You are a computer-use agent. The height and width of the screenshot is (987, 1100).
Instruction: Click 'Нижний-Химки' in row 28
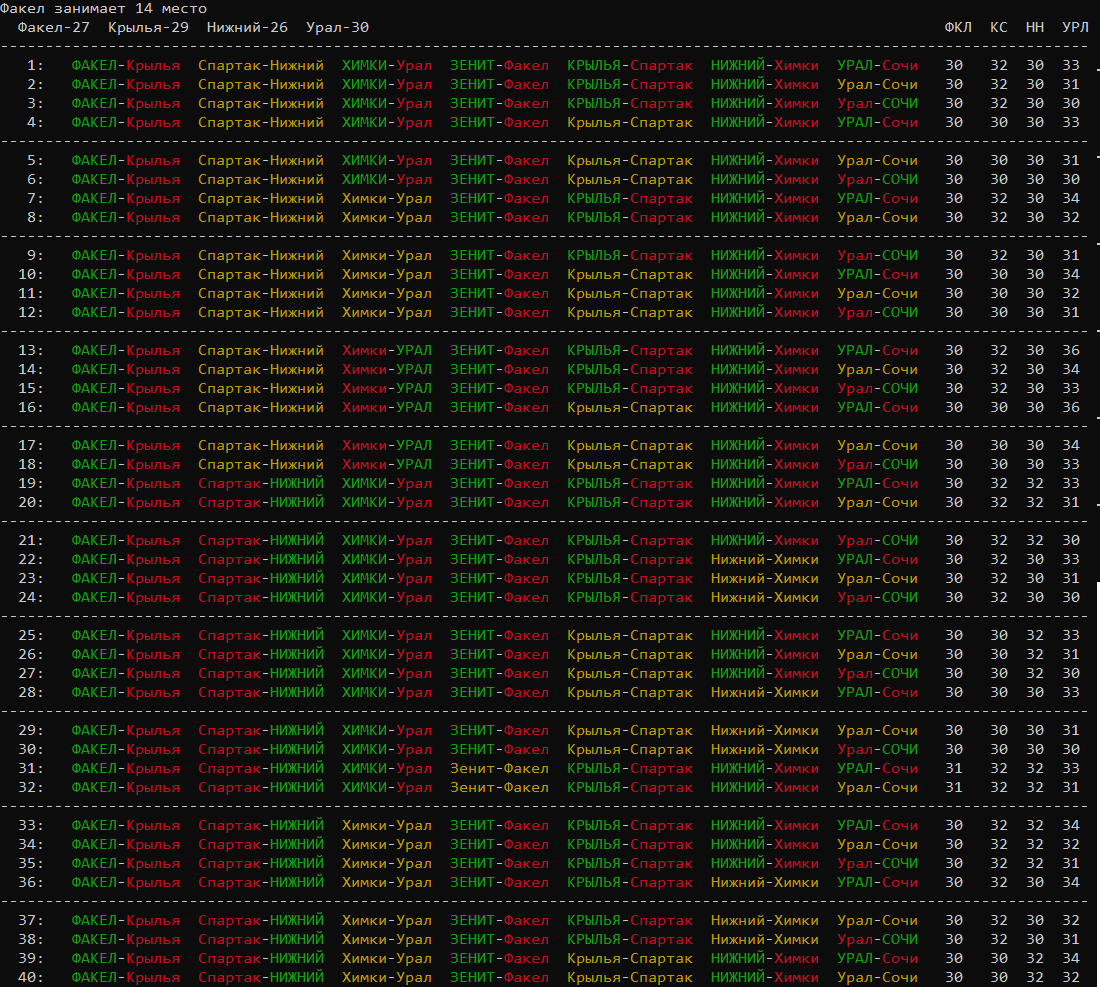point(765,692)
